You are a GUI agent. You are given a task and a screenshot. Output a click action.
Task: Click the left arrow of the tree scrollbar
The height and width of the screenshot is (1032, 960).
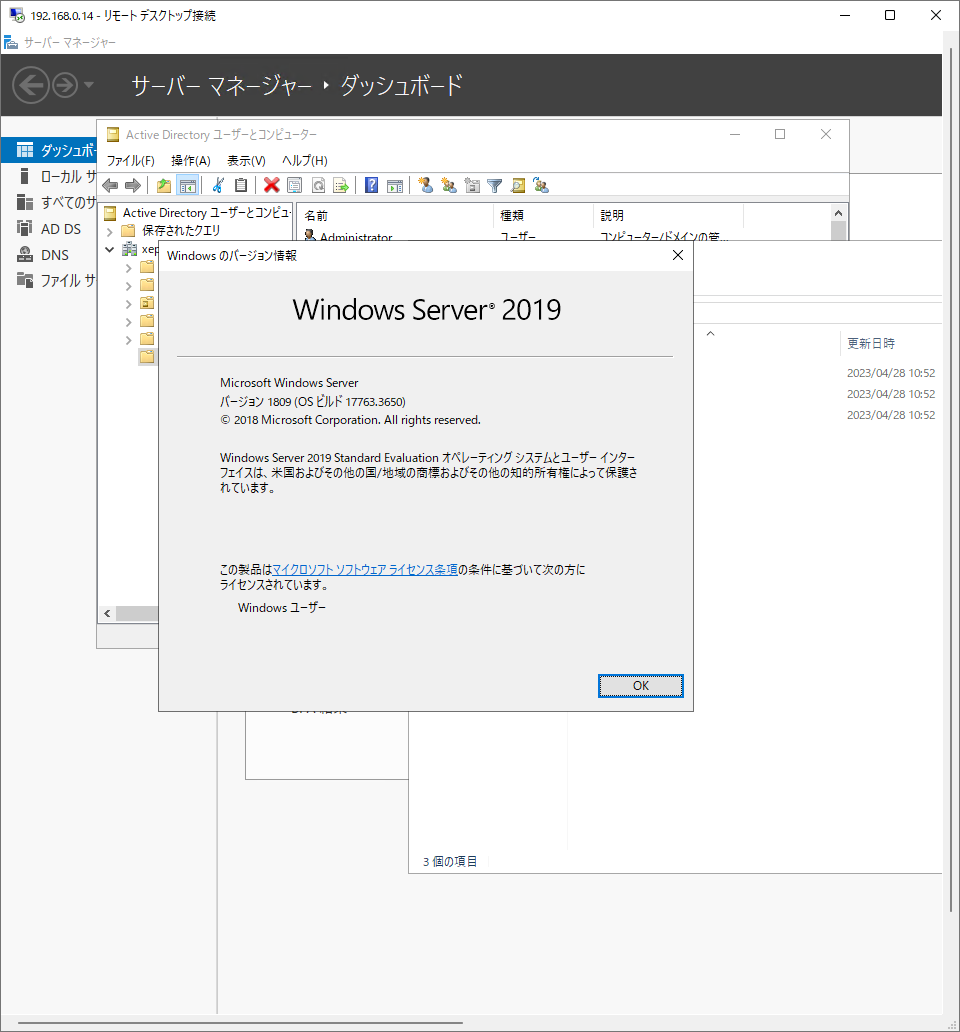107,613
